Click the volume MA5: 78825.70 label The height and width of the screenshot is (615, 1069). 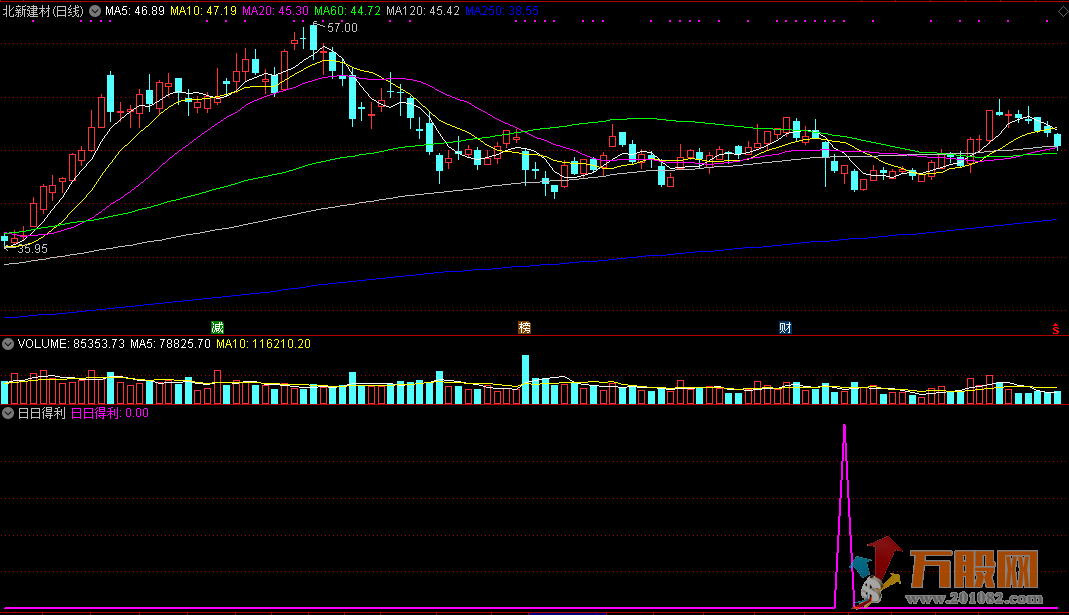tap(170, 344)
